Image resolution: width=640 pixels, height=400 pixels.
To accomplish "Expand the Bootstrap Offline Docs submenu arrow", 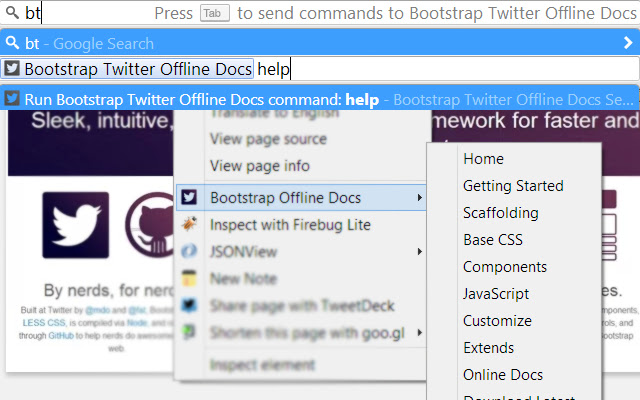I will pyautogui.click(x=419, y=198).
